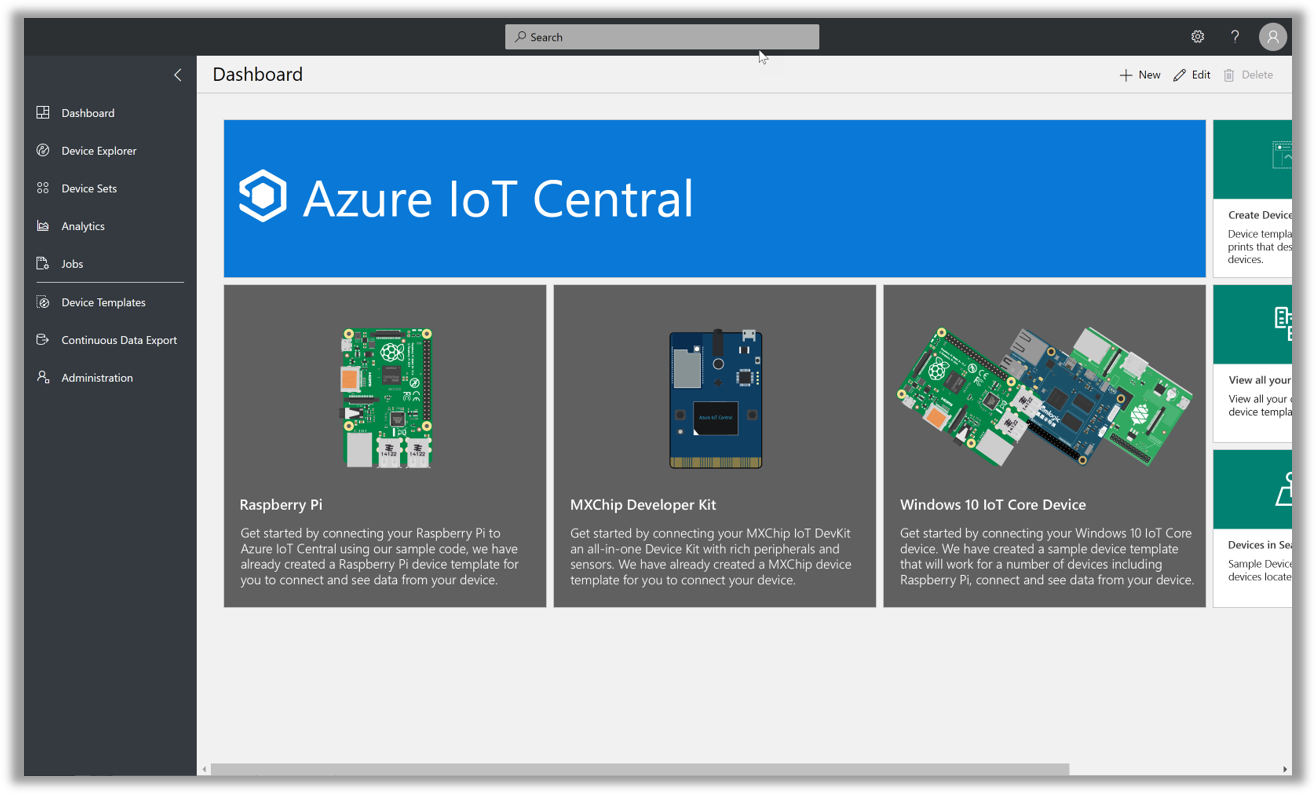
Task: Focus the Search input field
Action: (662, 37)
